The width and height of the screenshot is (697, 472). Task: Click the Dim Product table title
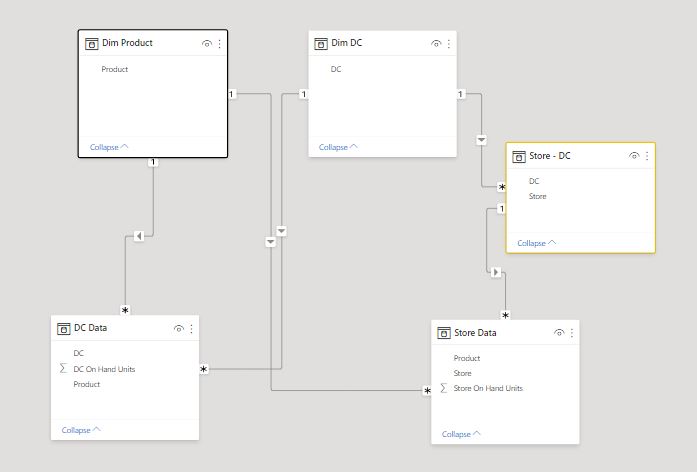pyautogui.click(x=127, y=43)
